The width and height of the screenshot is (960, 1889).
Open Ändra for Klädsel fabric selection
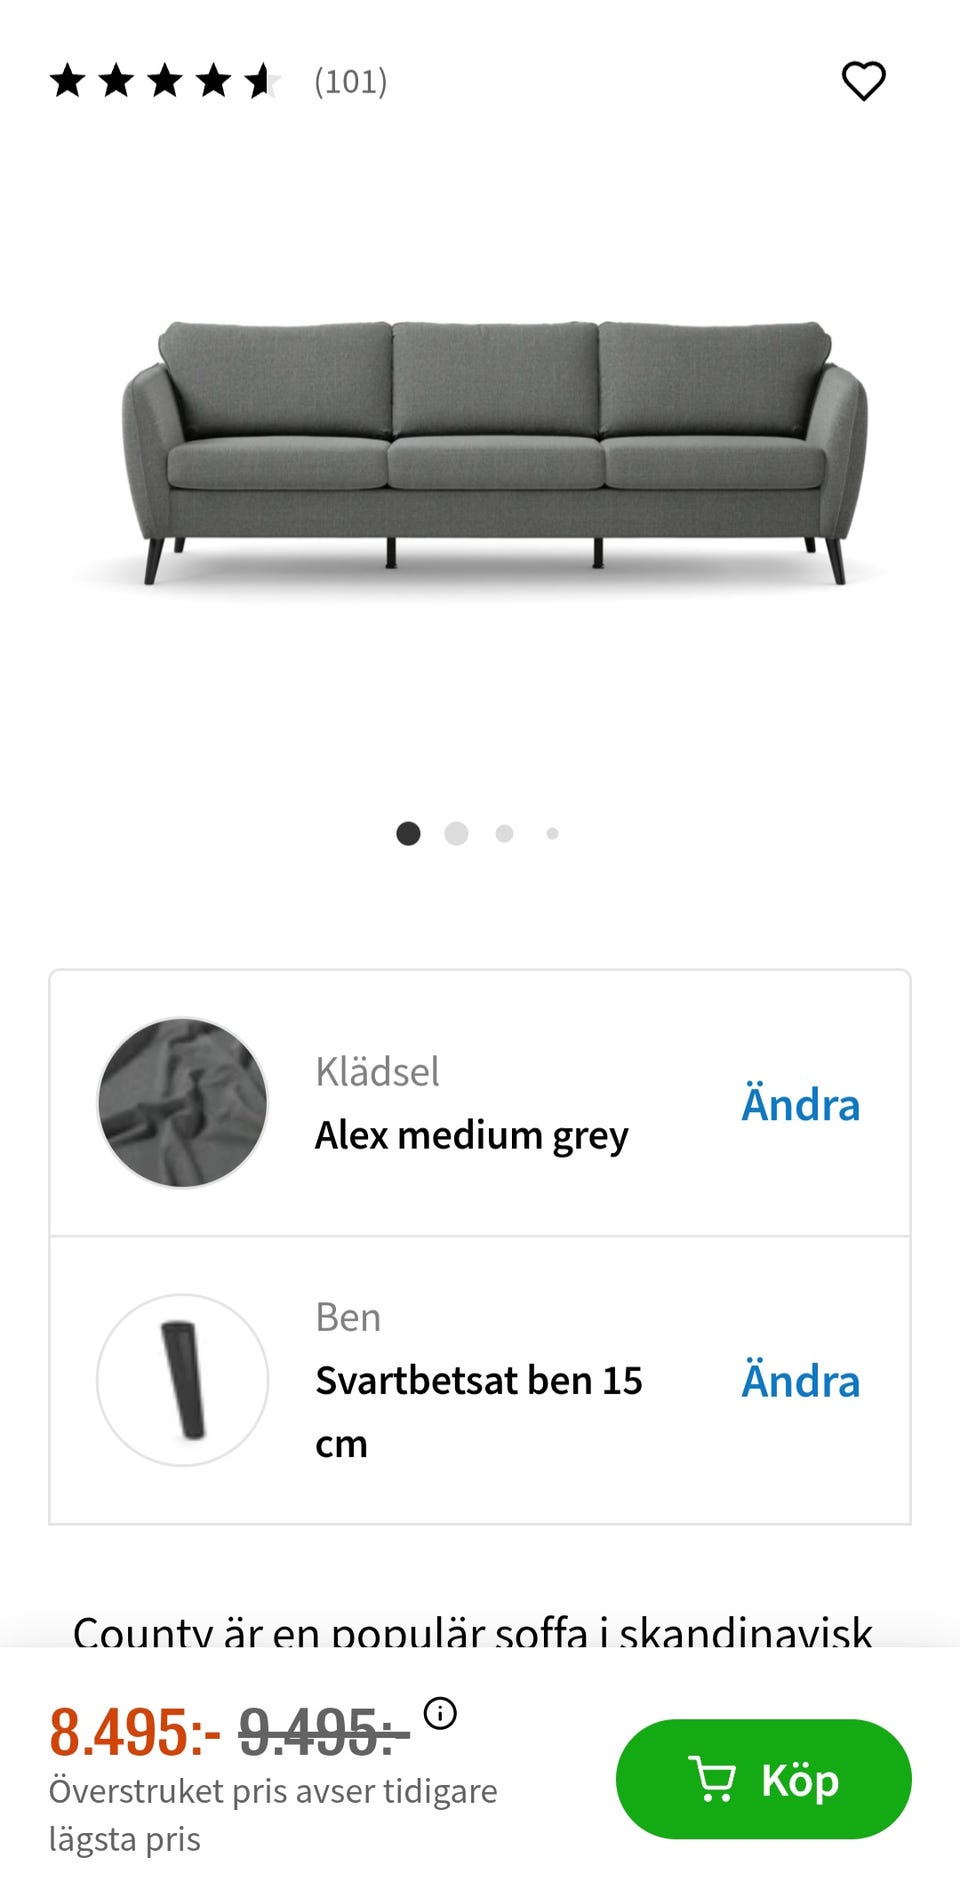tap(800, 1104)
